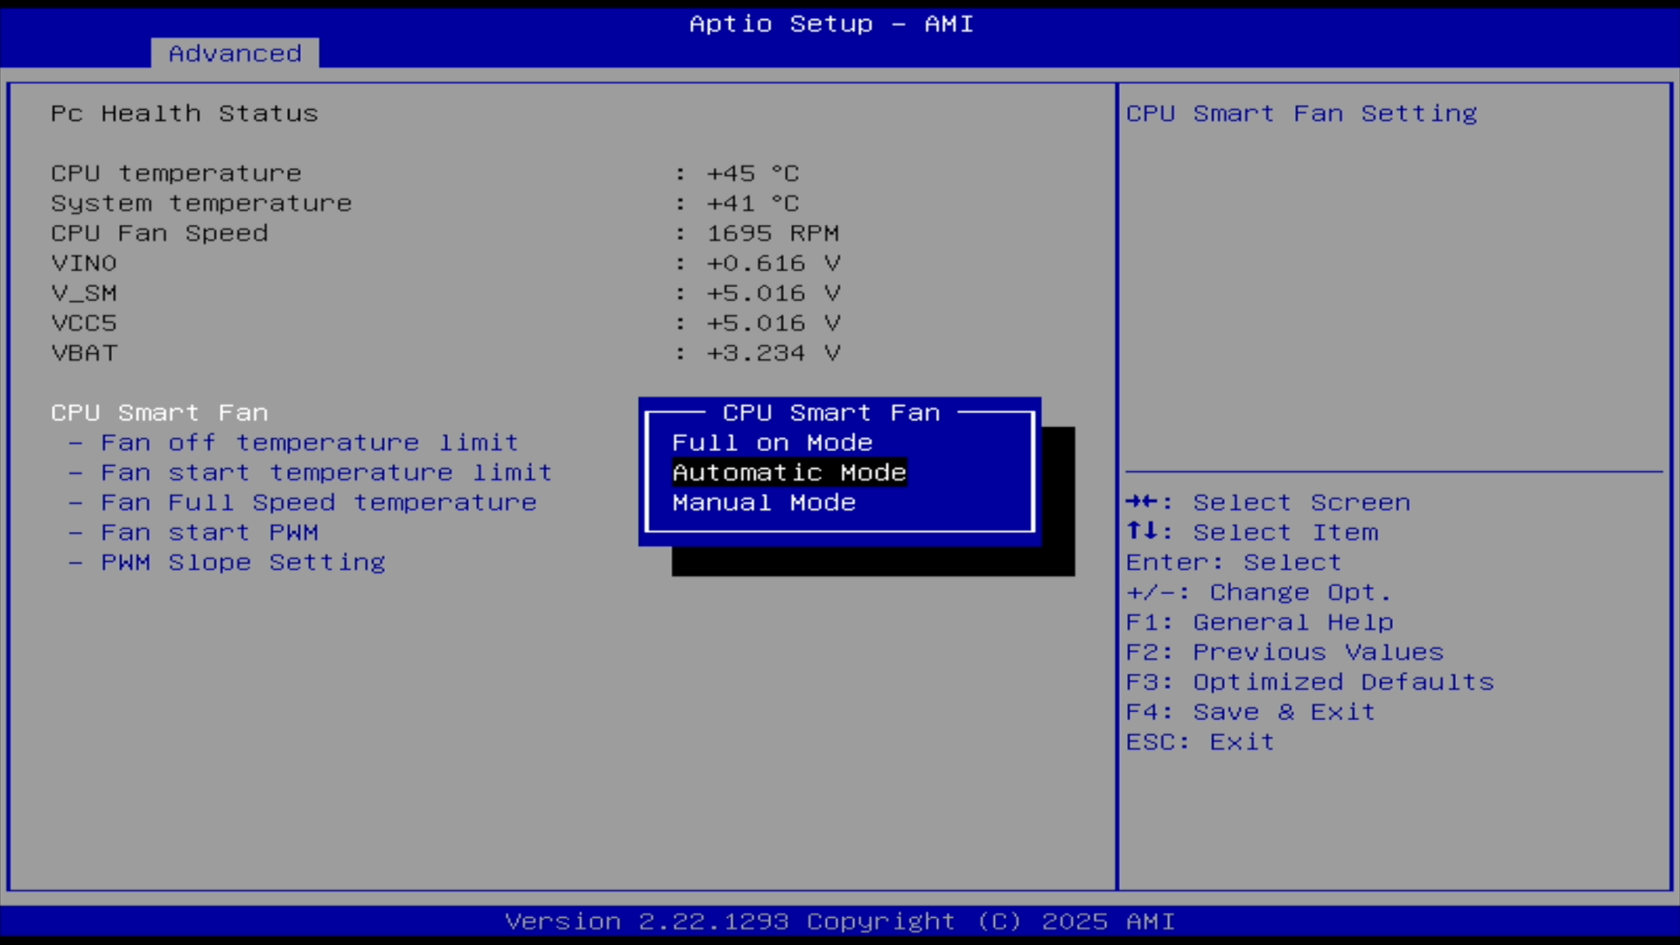This screenshot has width=1680, height=945.
Task: Click the ESC: Exit hint
Action: 1200,742
